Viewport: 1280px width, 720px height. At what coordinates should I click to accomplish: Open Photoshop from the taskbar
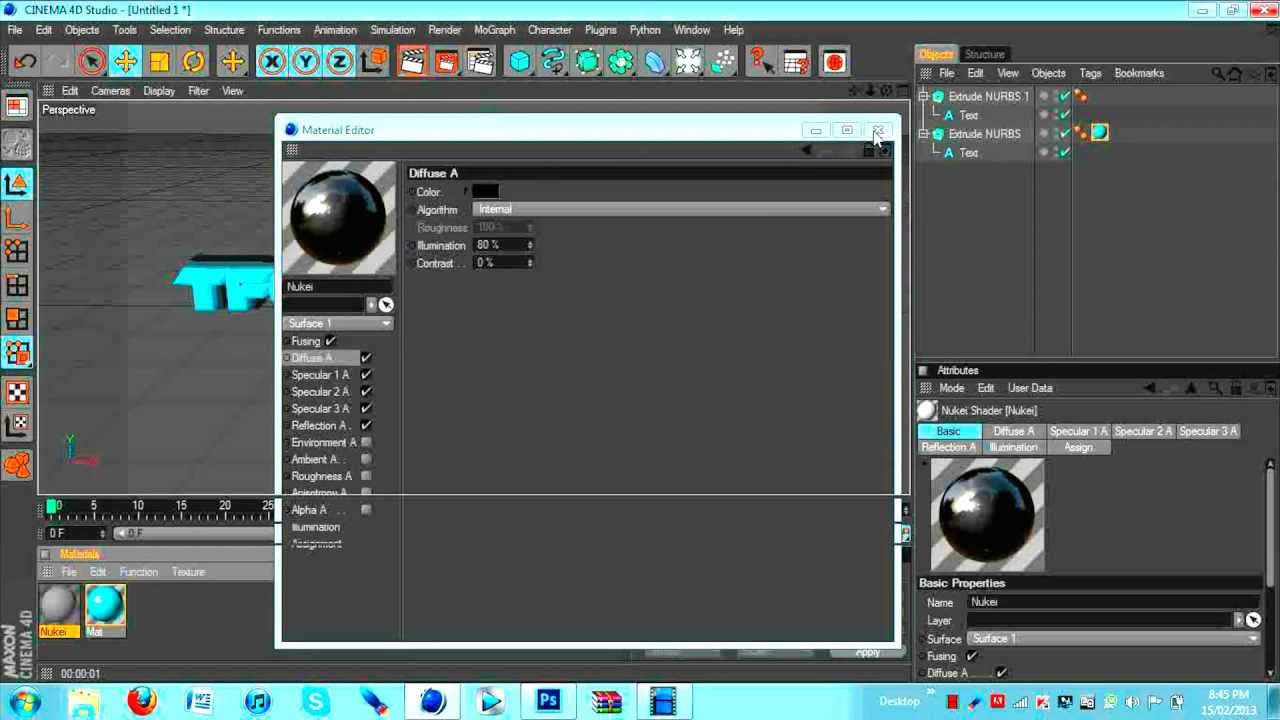click(548, 701)
